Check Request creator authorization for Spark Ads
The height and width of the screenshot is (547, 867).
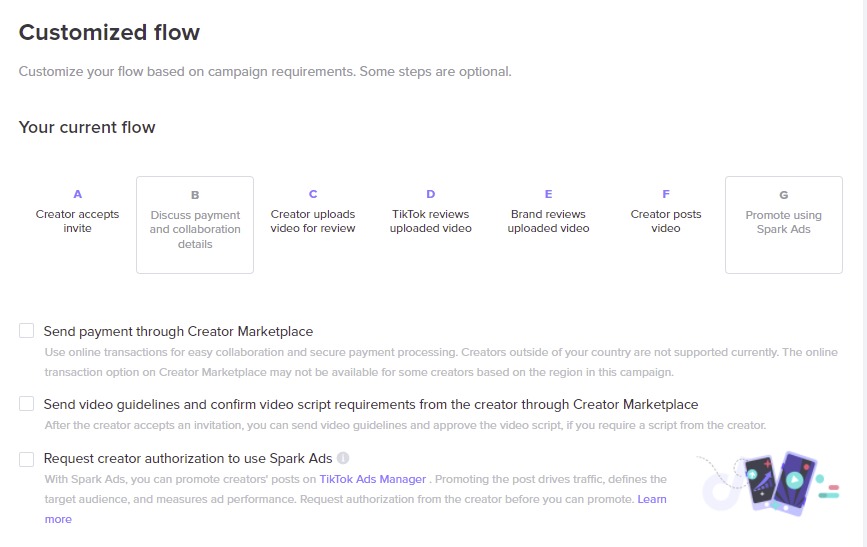click(x=27, y=459)
